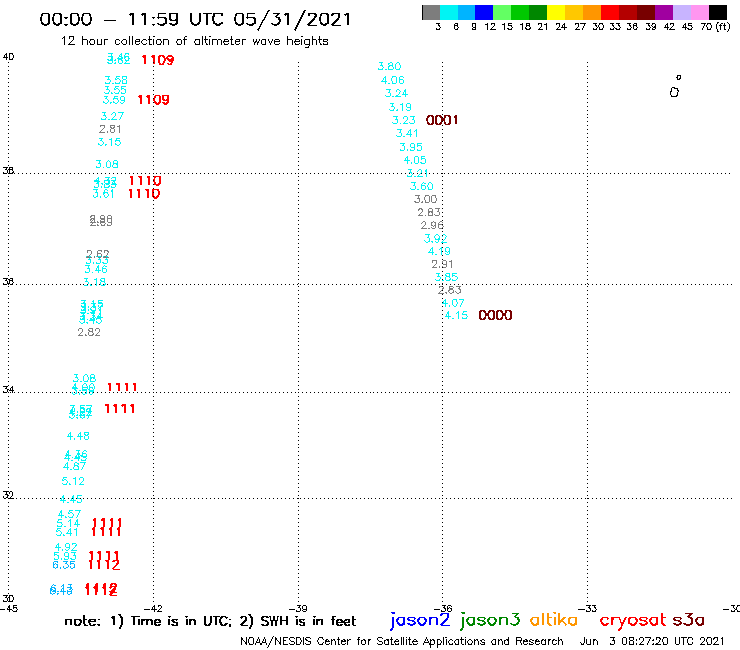
Task: Click the title '00:00 – 11:59 UTC 05/31/2021'
Action: click(x=195, y=19)
